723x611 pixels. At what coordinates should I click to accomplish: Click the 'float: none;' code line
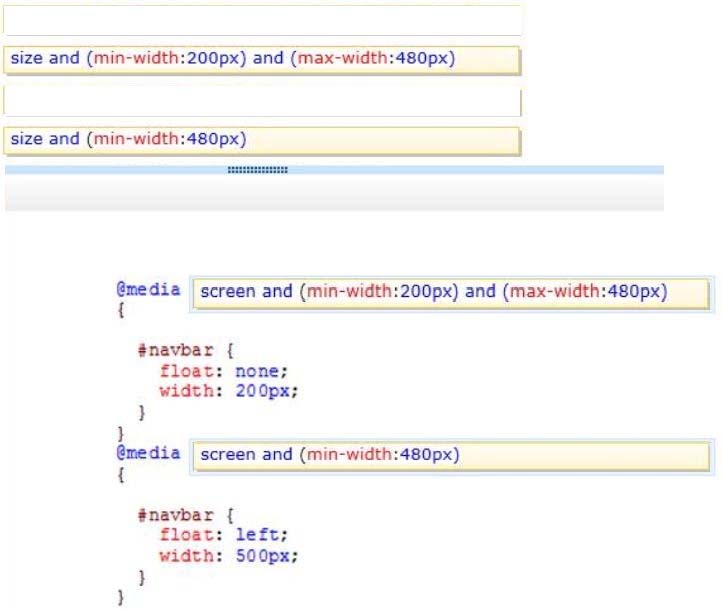click(x=224, y=371)
